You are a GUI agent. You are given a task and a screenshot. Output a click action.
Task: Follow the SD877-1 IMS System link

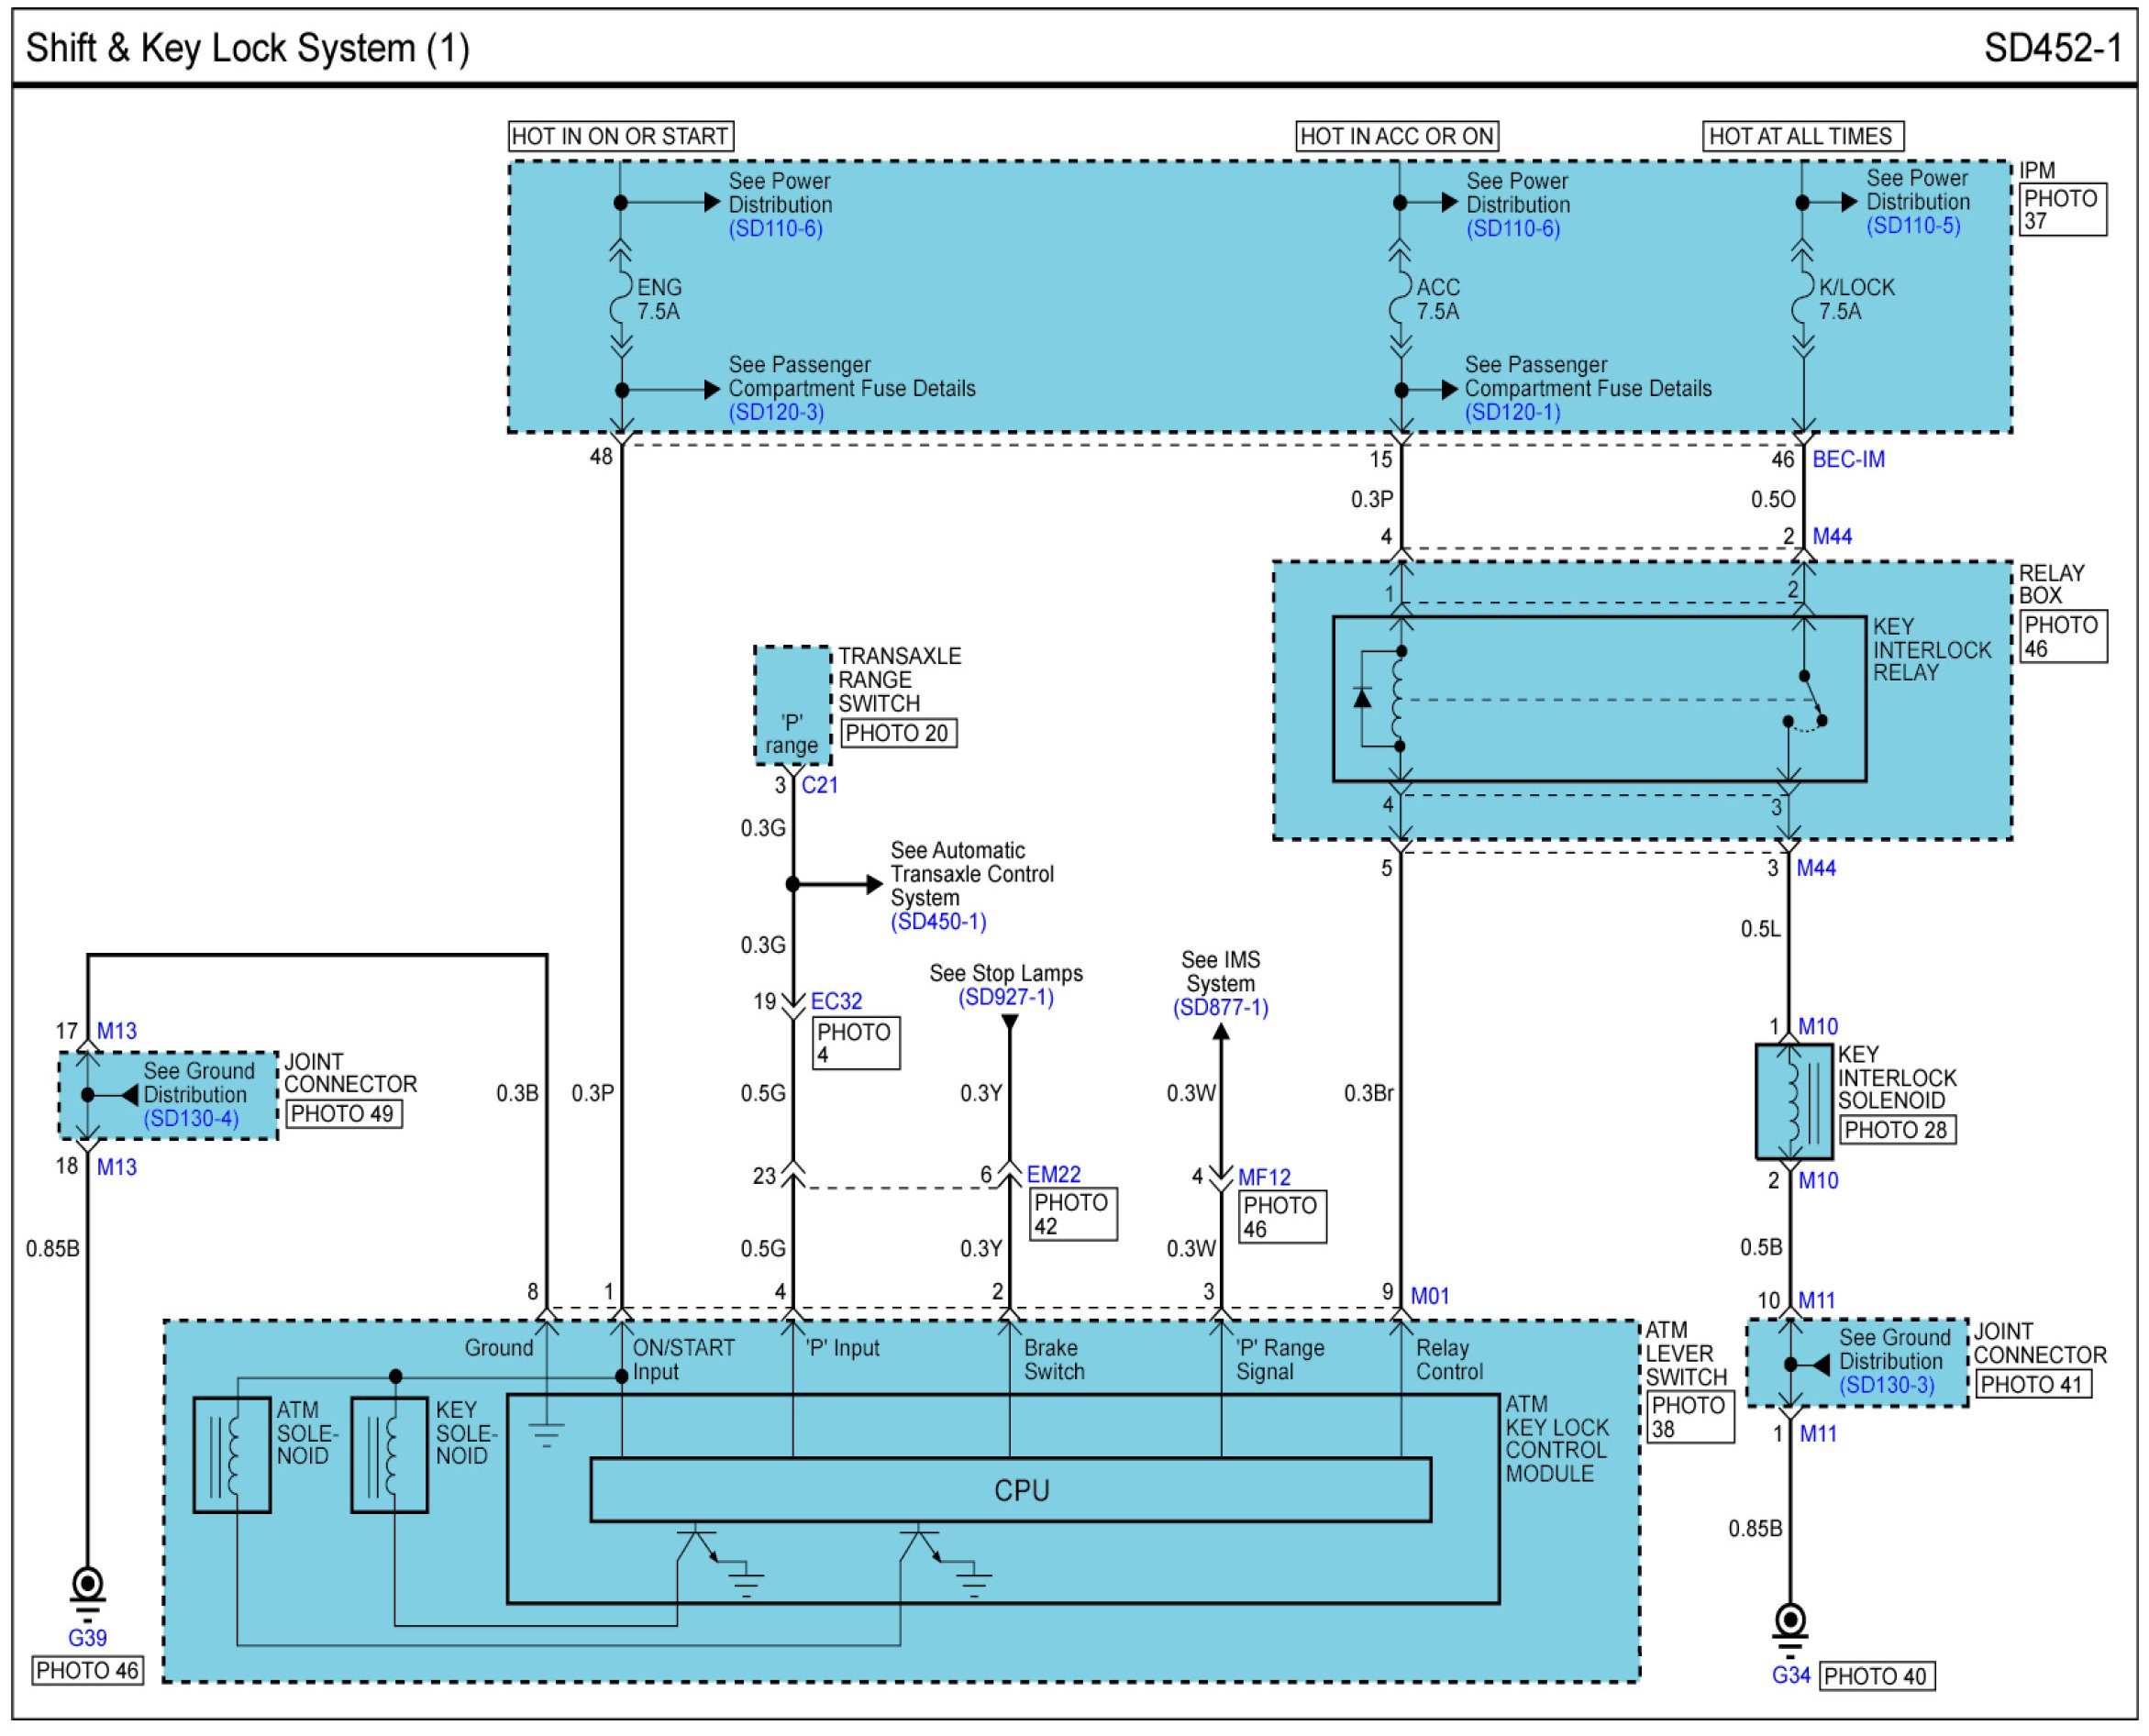click(1220, 1008)
